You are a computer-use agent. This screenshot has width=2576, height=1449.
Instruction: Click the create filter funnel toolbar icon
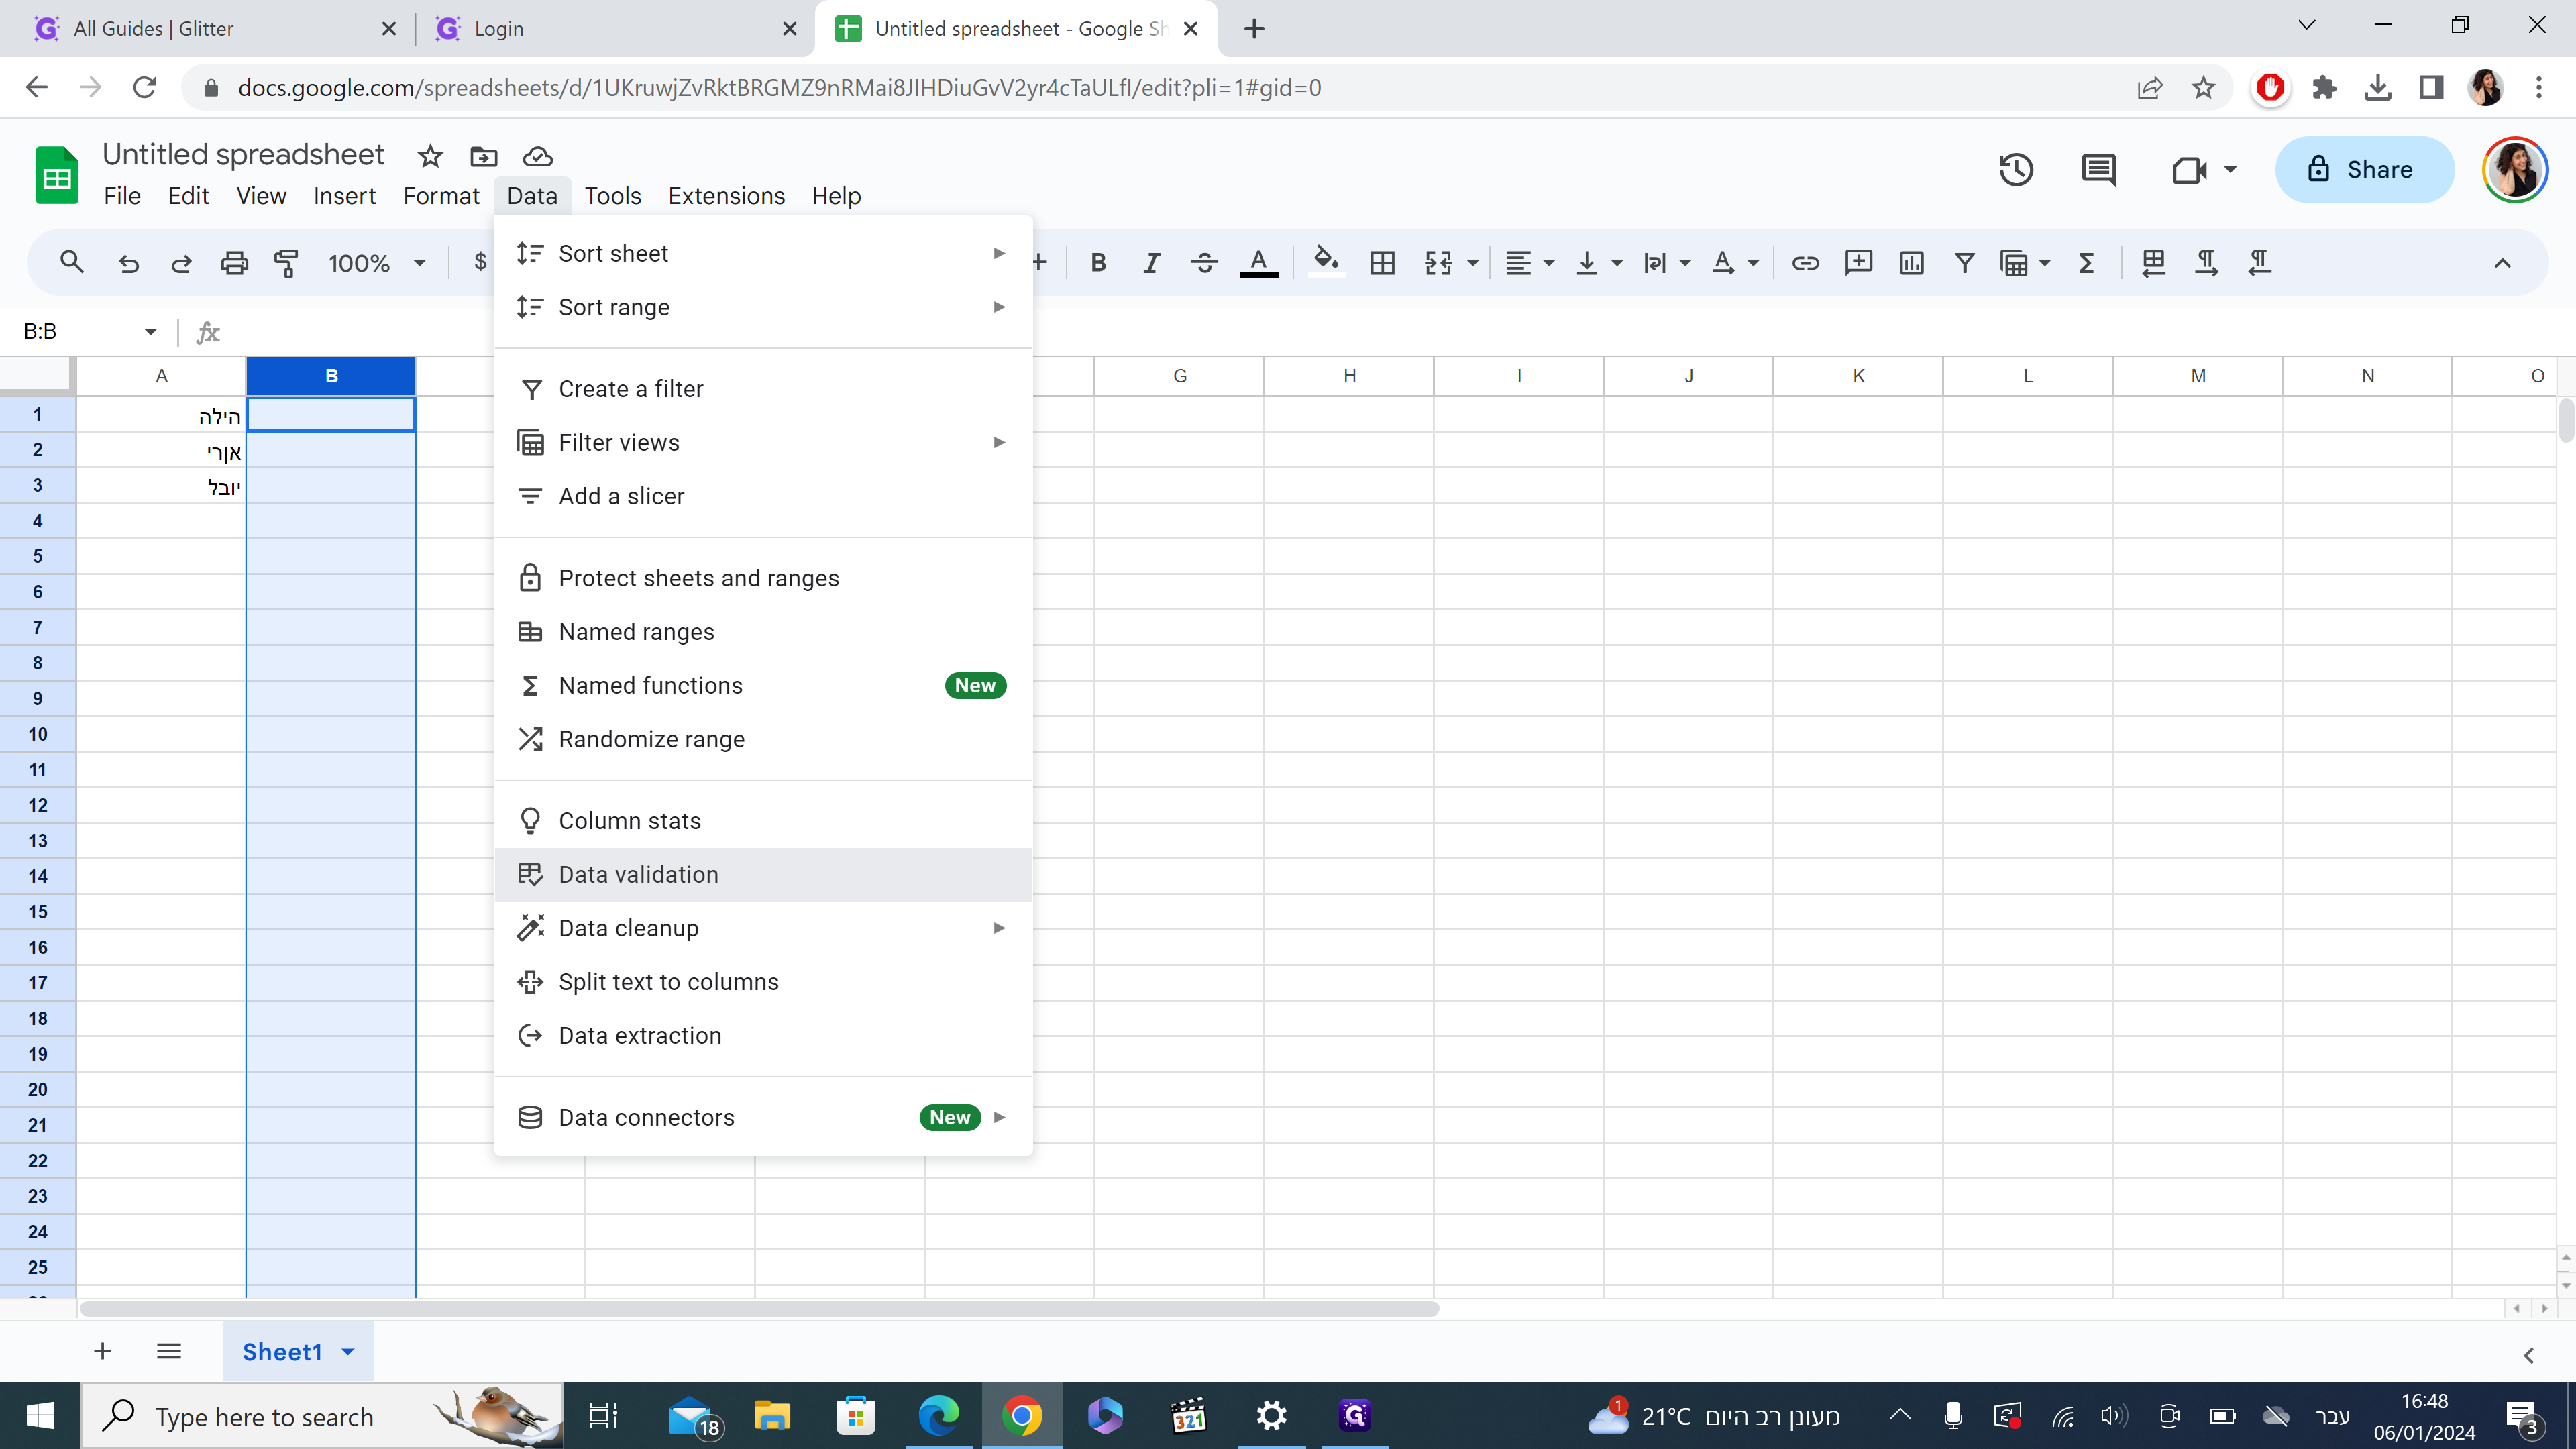click(1964, 263)
